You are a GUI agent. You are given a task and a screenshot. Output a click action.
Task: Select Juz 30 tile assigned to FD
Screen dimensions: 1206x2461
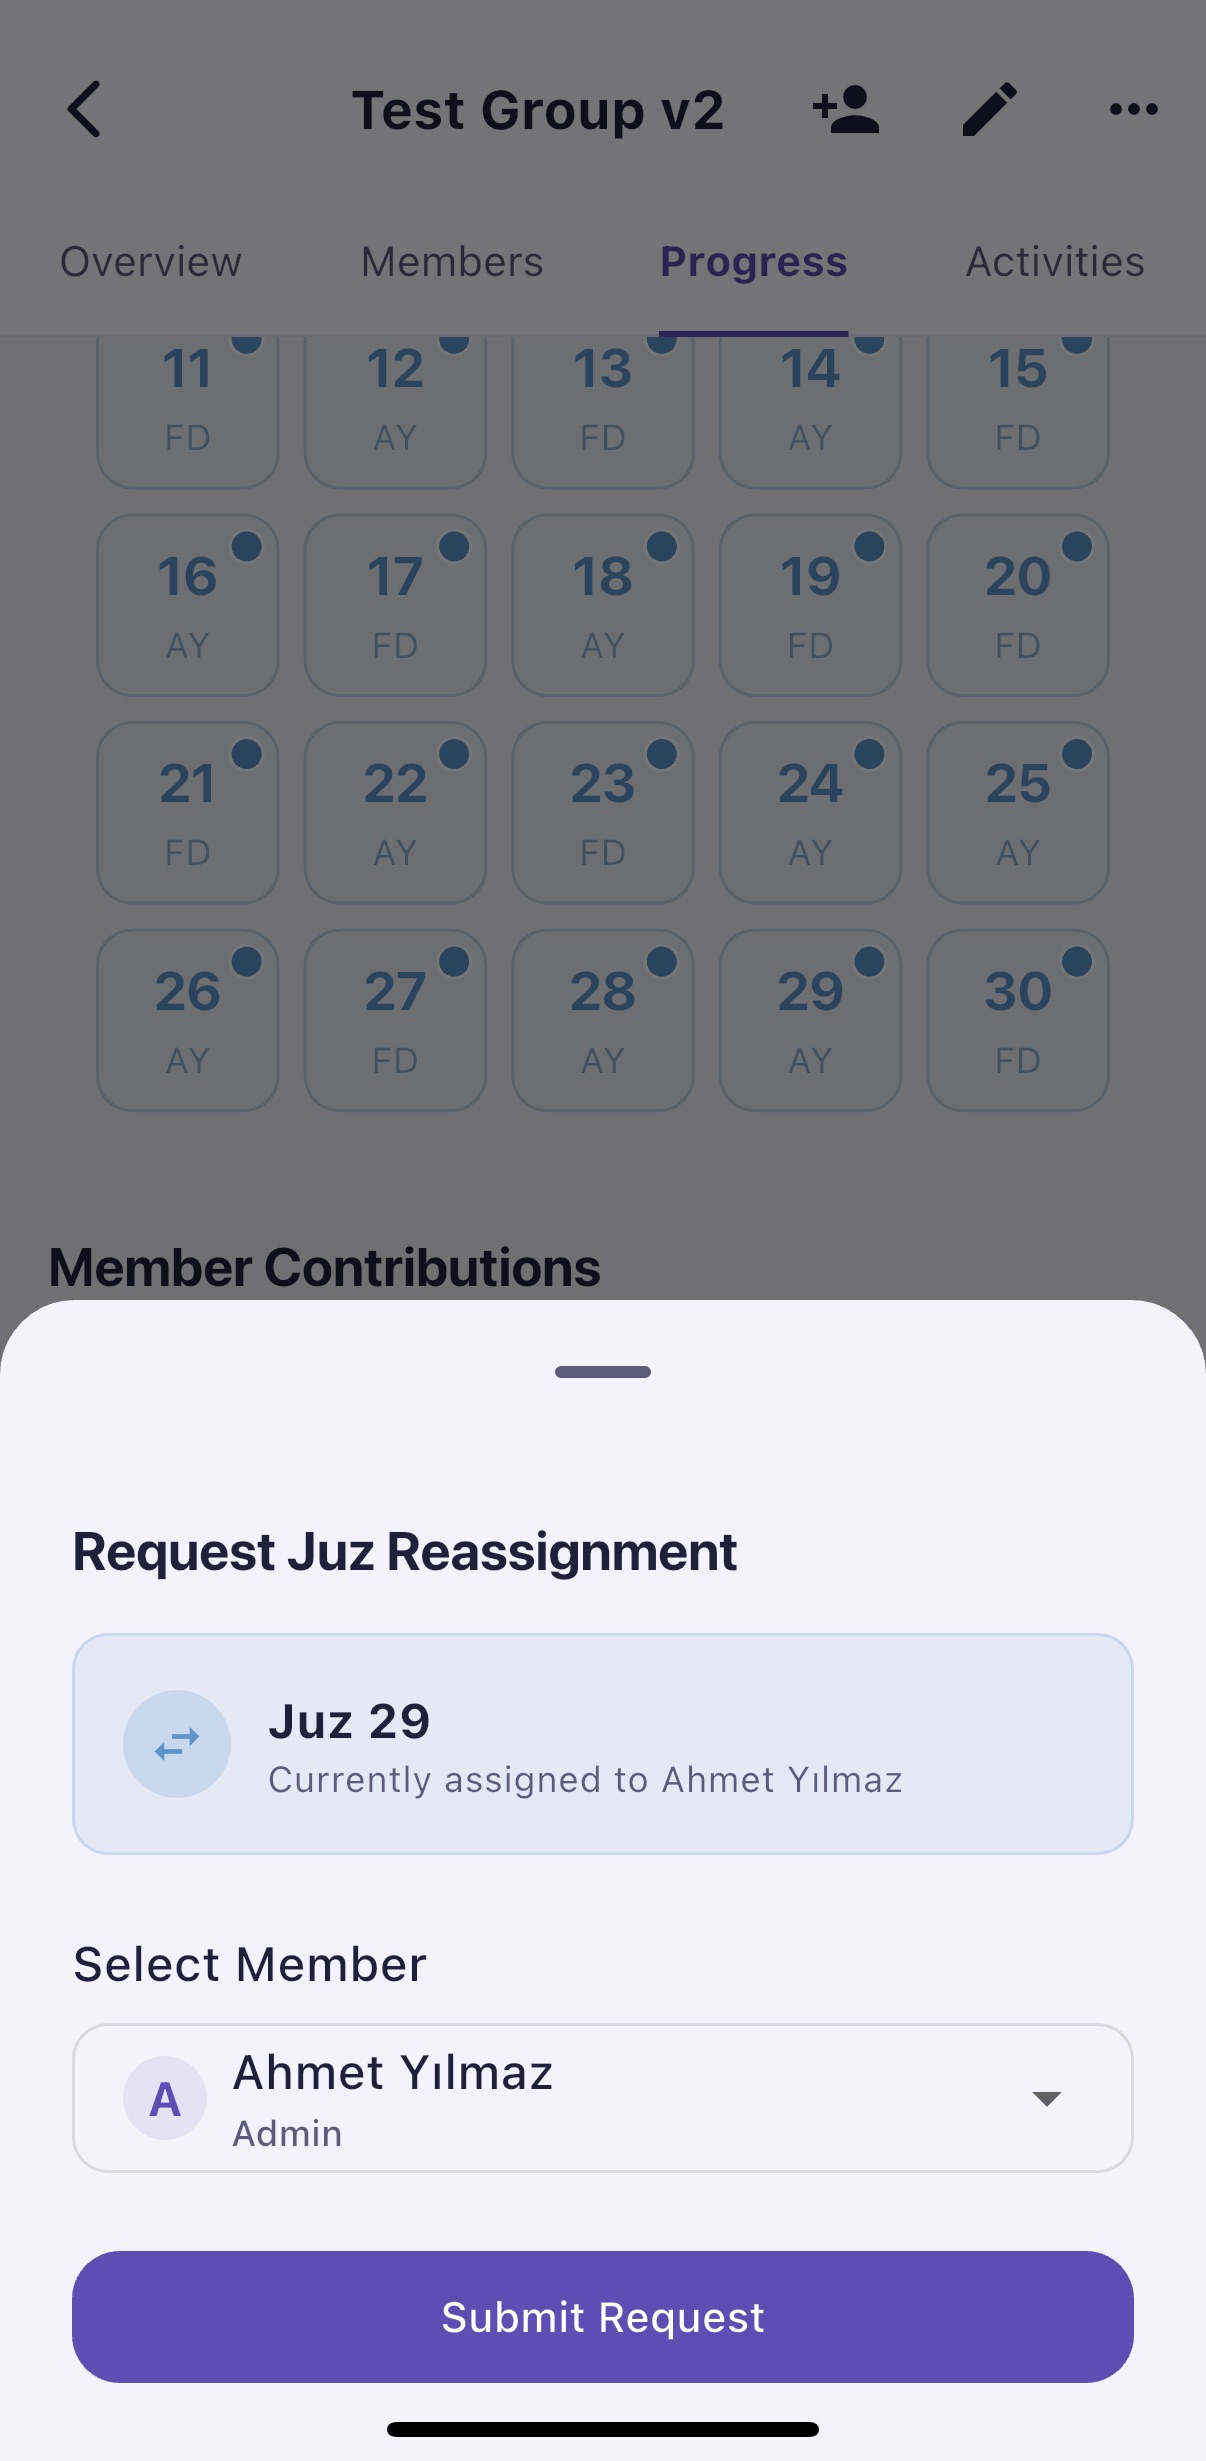pos(1018,1020)
